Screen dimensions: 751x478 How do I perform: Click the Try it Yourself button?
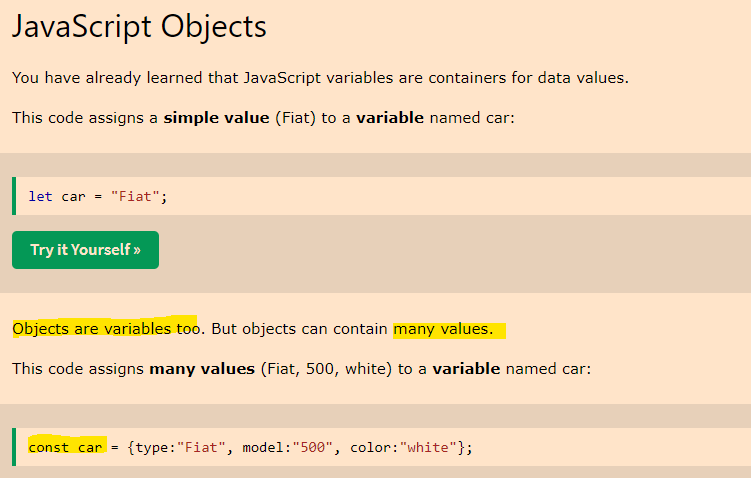point(85,249)
